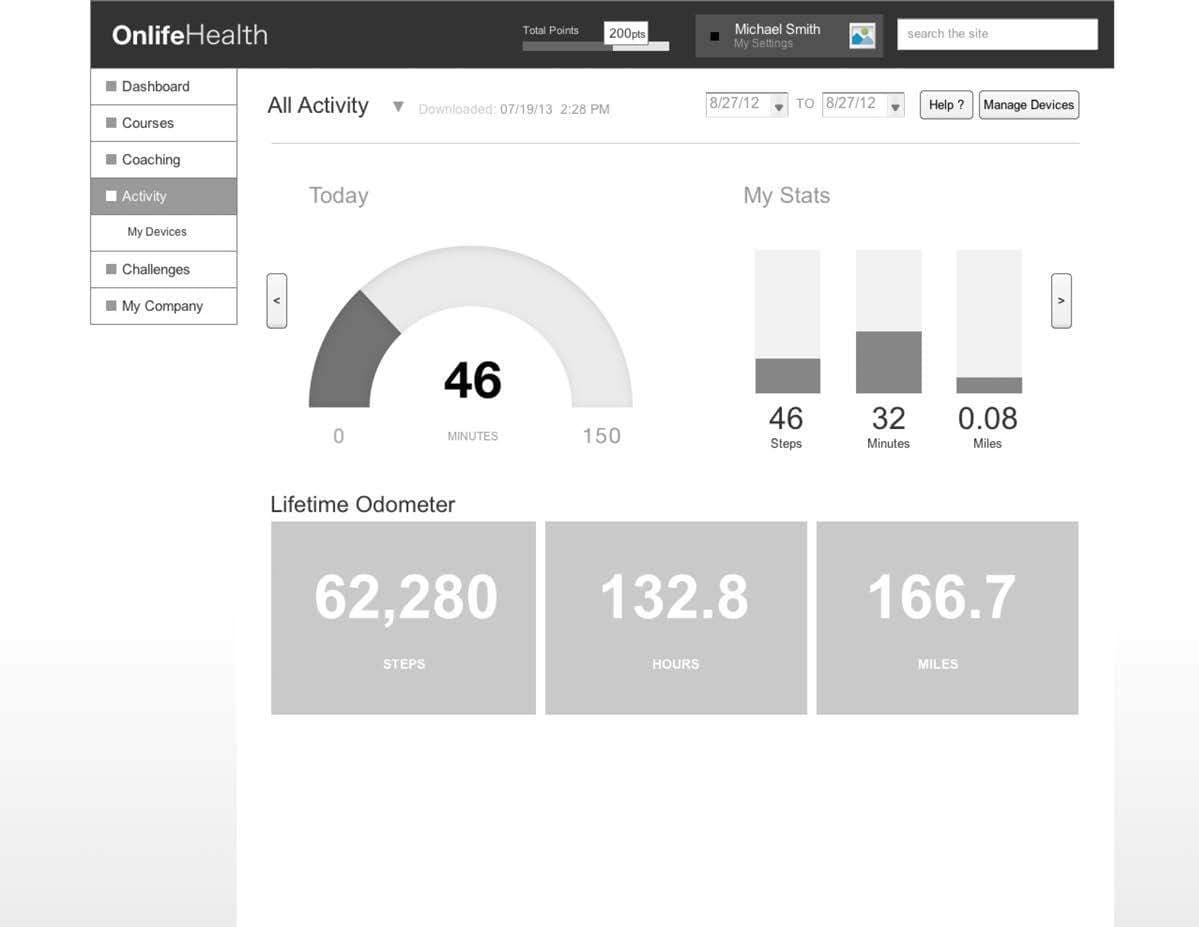Click the 200pts points badge
The image size is (1199, 927).
click(626, 33)
